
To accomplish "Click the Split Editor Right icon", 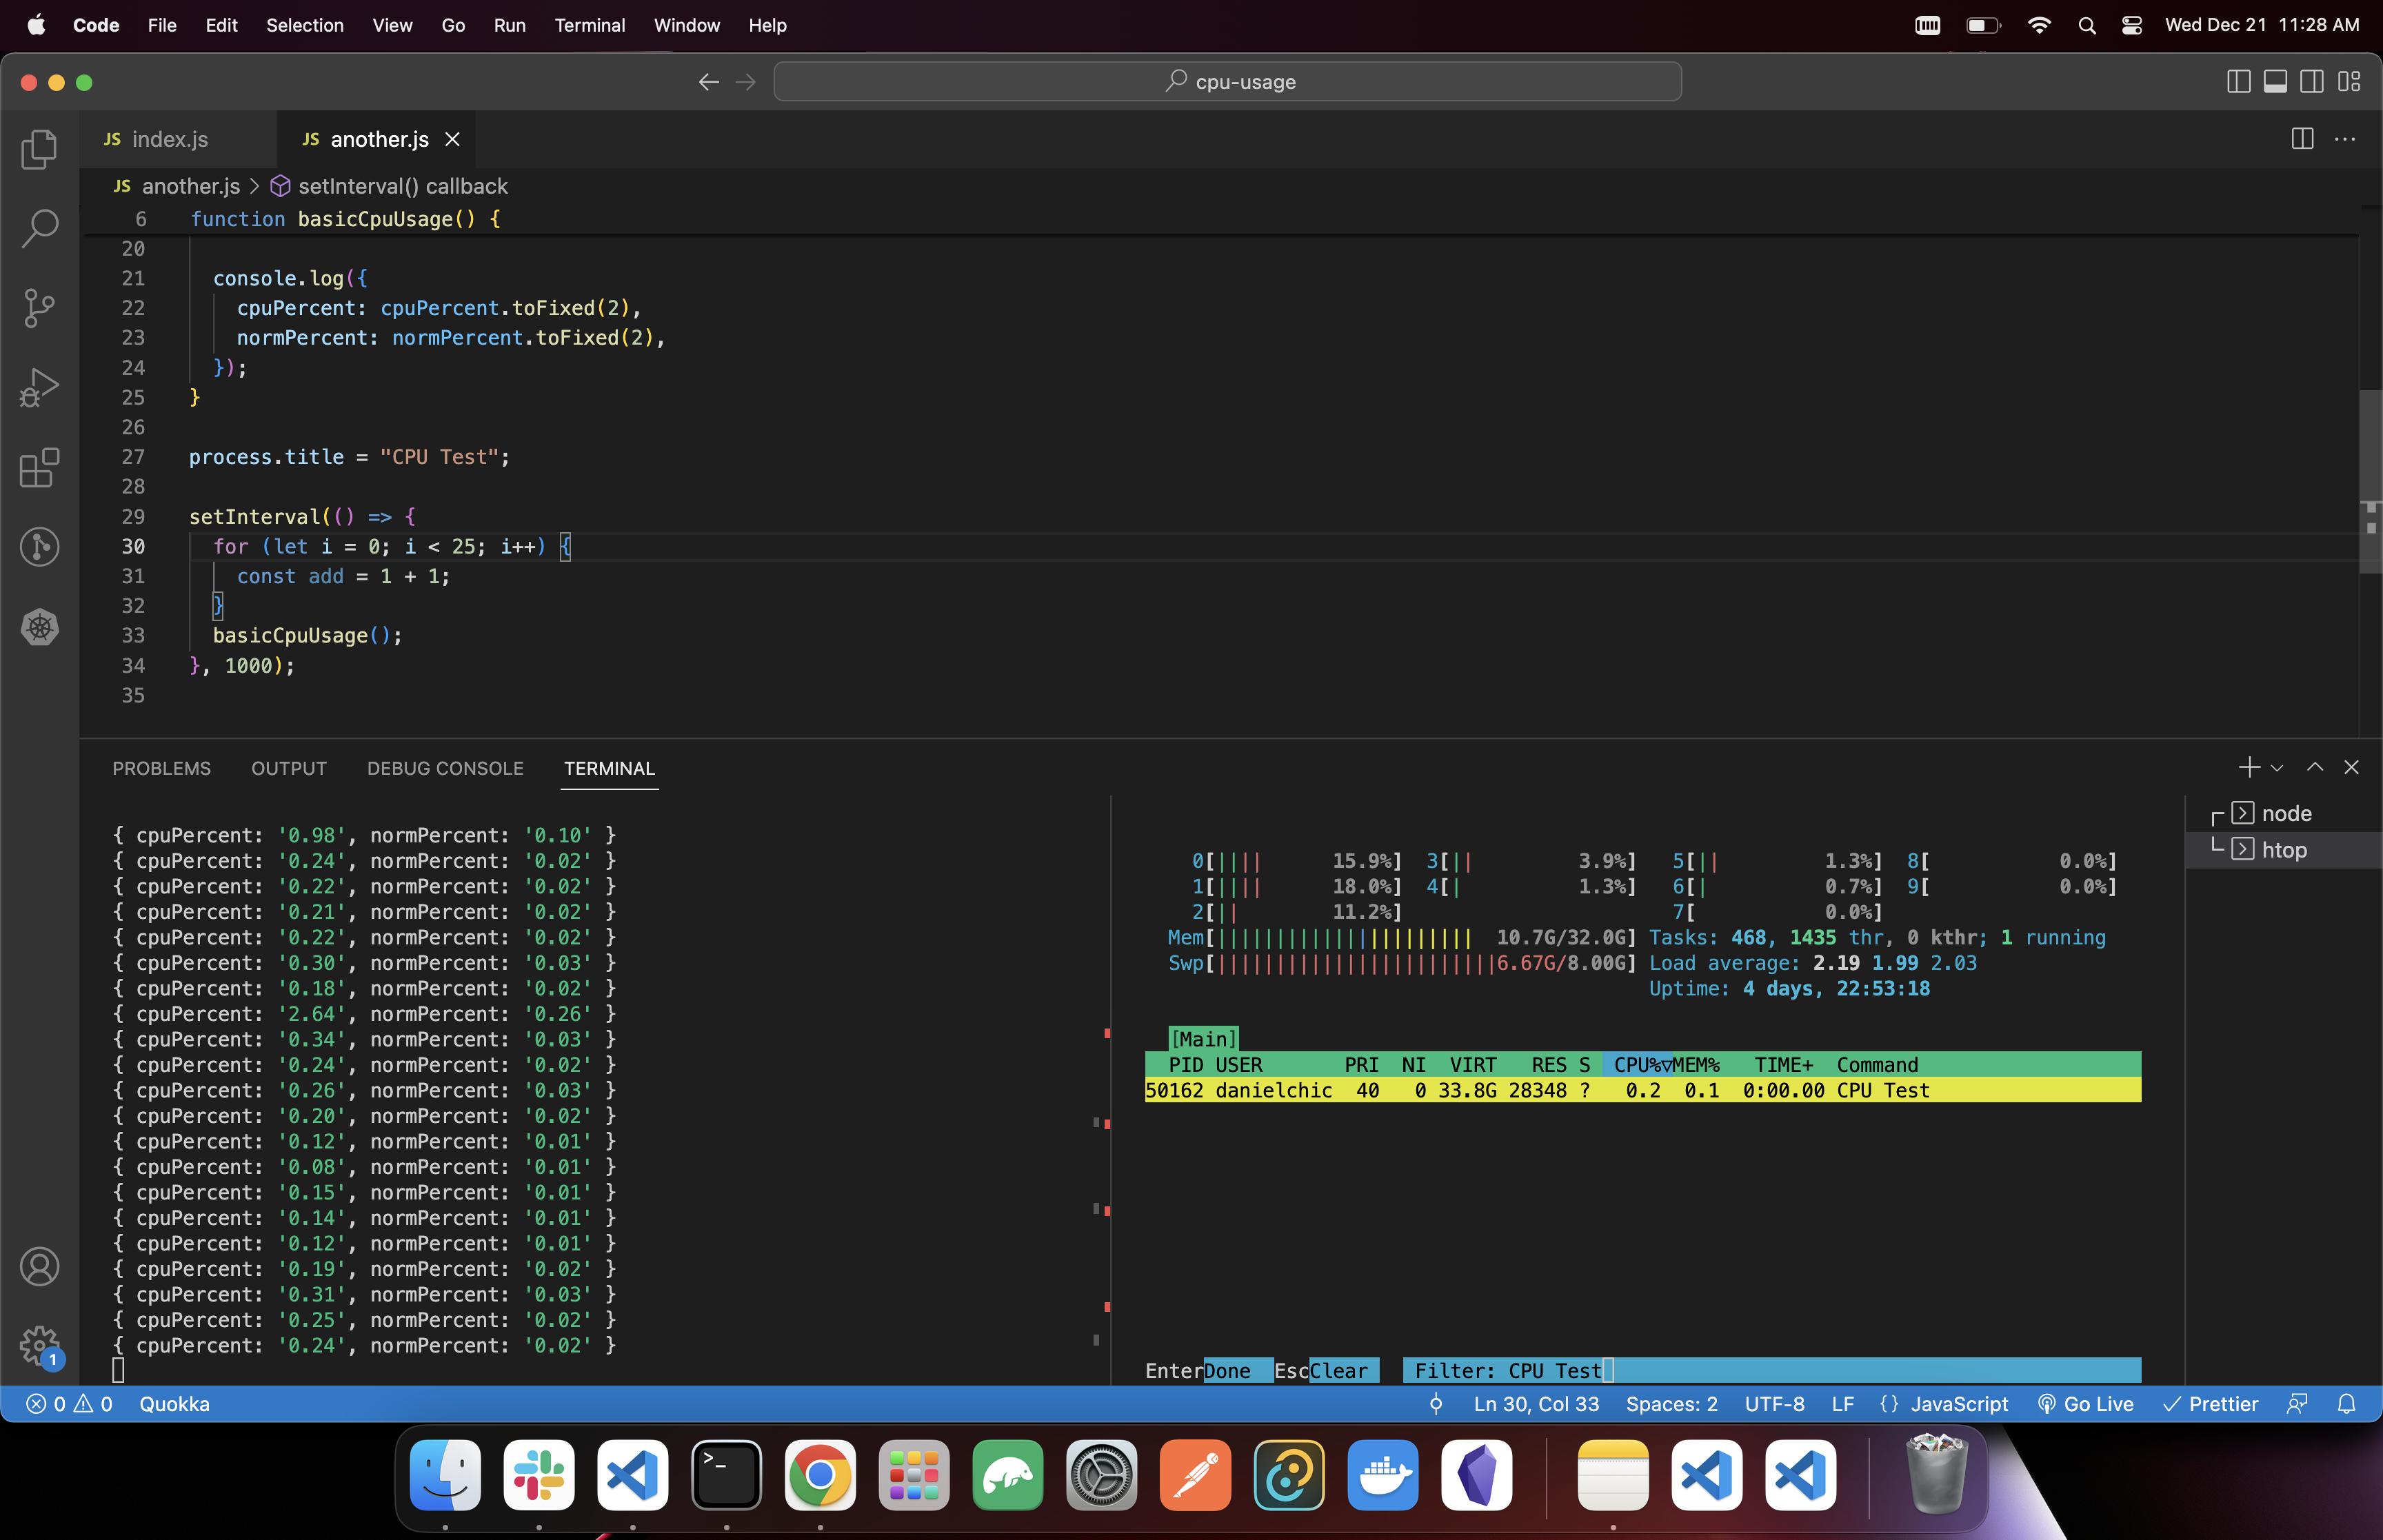I will [x=2302, y=139].
